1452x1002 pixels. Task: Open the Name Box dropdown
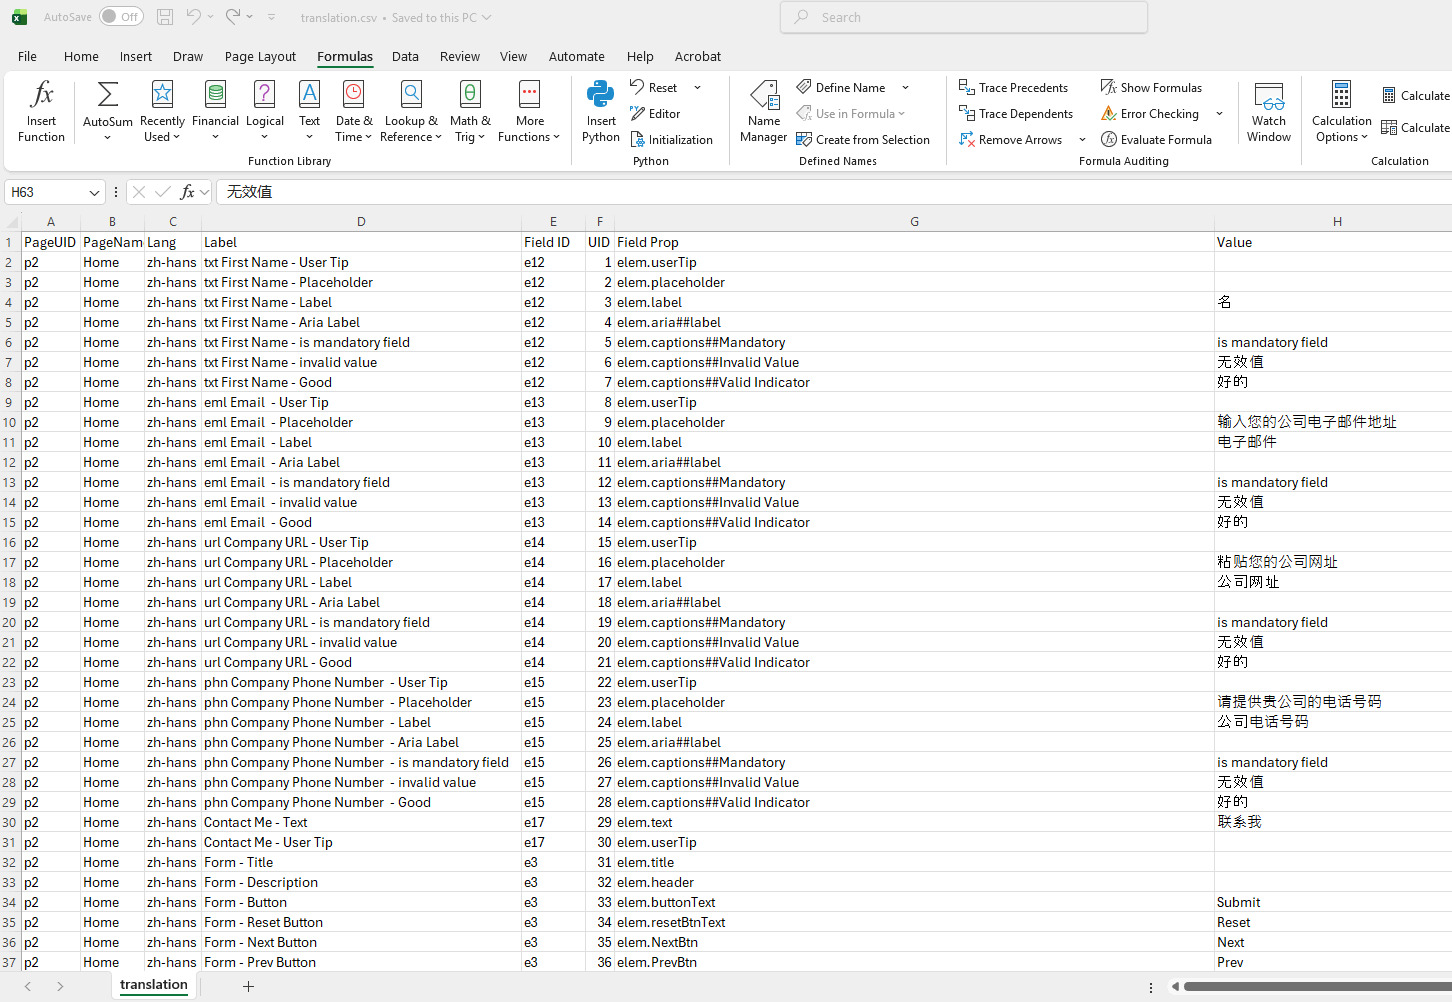click(94, 192)
